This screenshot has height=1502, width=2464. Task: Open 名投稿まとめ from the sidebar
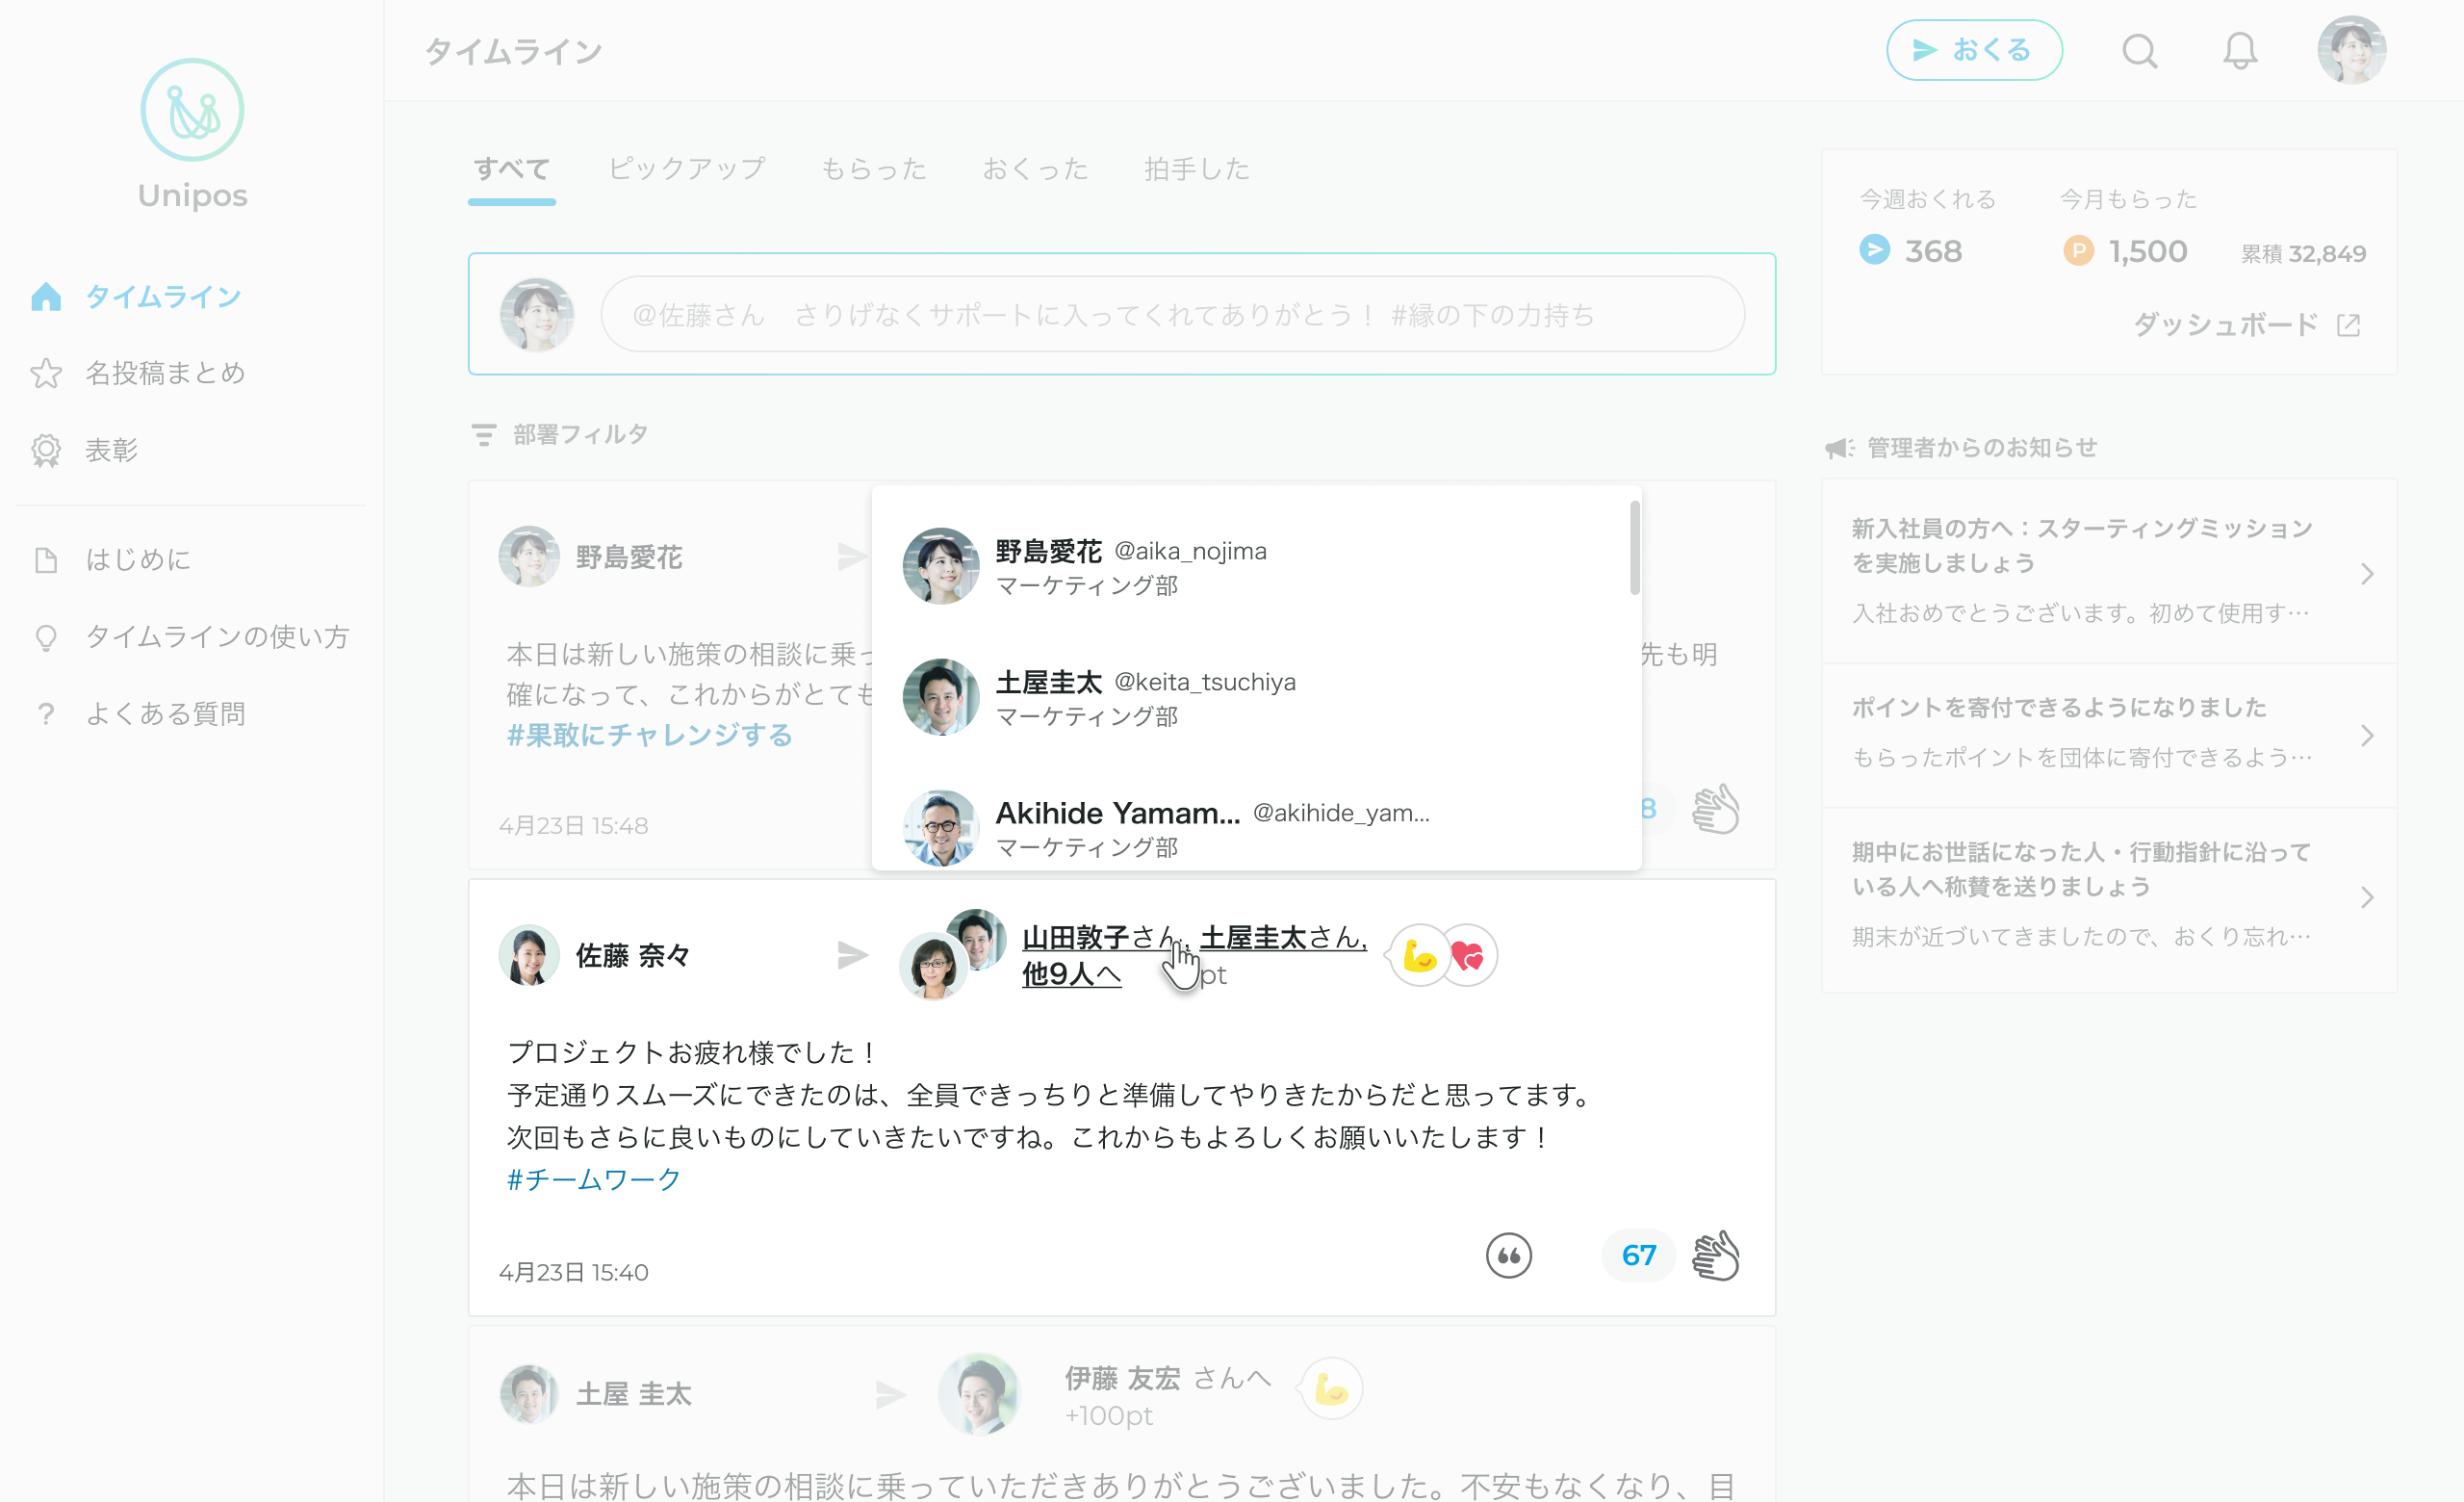pyautogui.click(x=164, y=372)
